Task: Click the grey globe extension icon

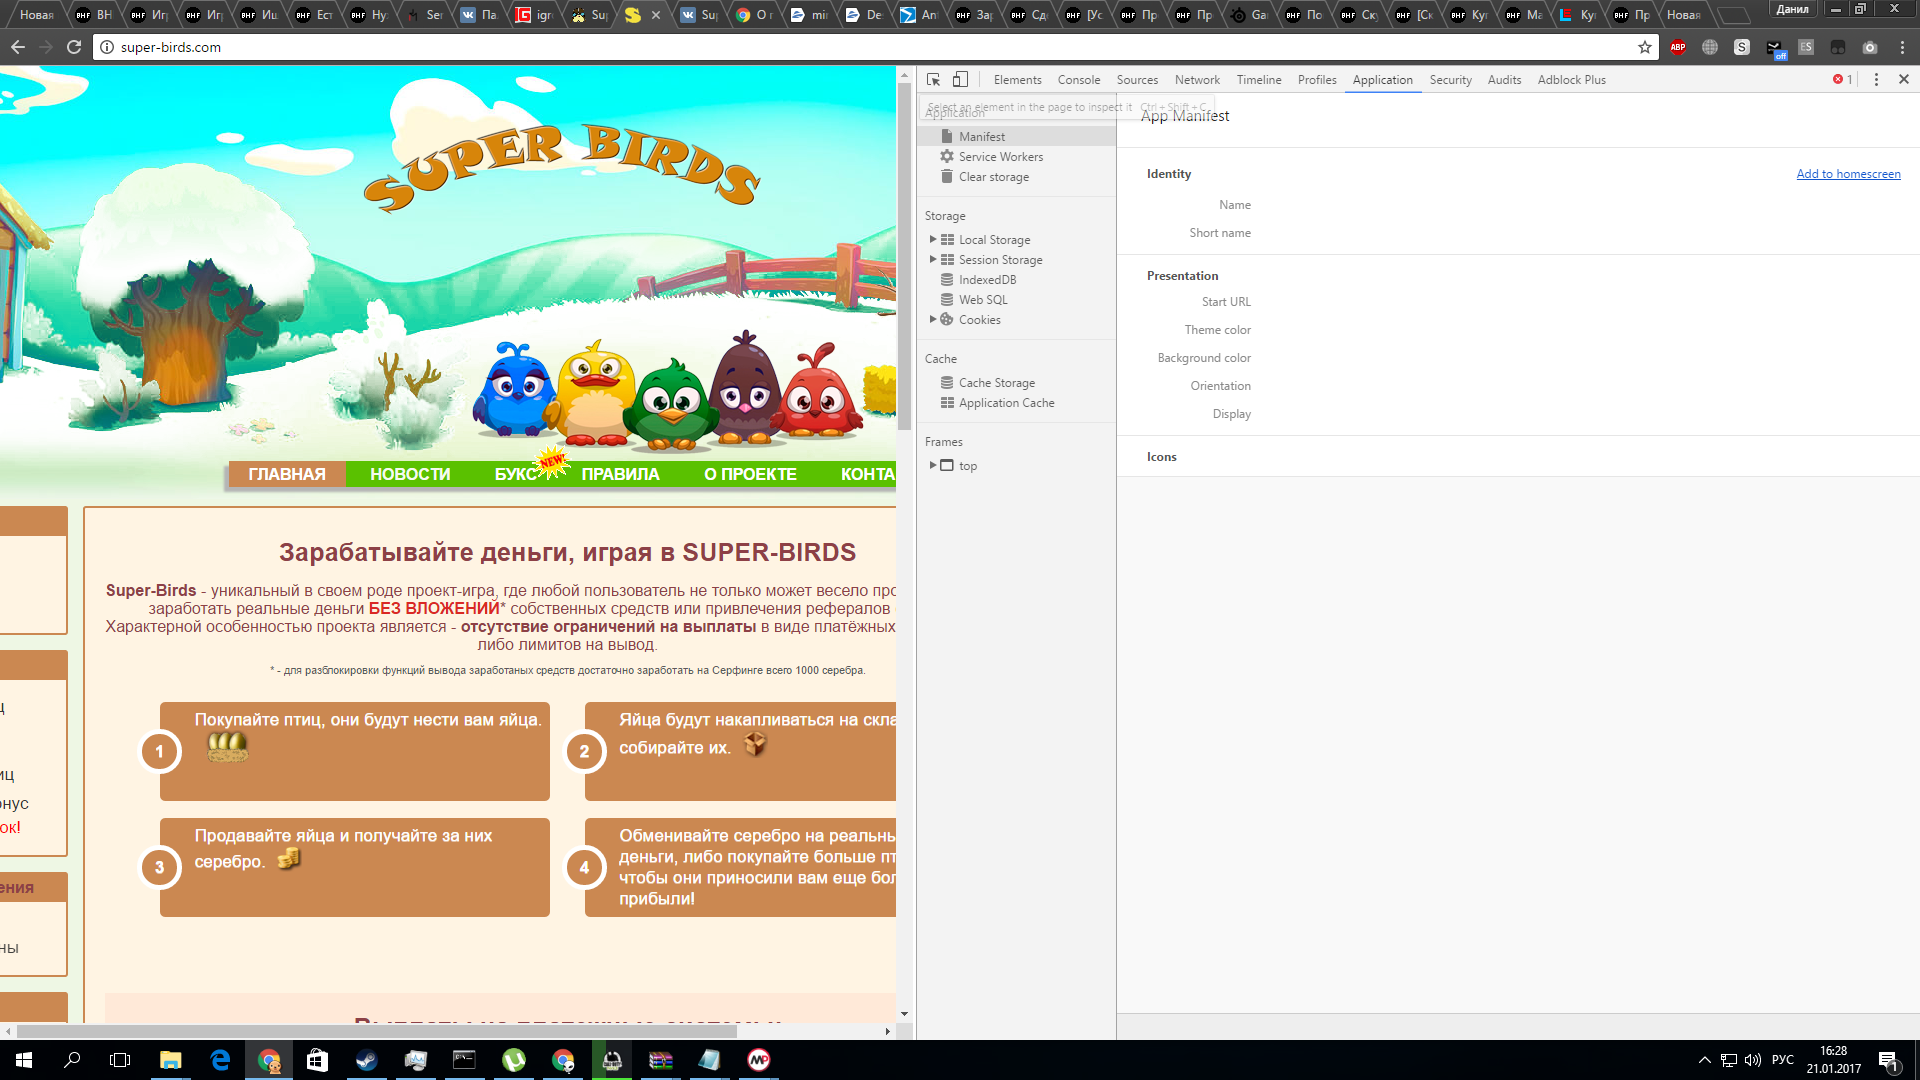Action: 1710,47
